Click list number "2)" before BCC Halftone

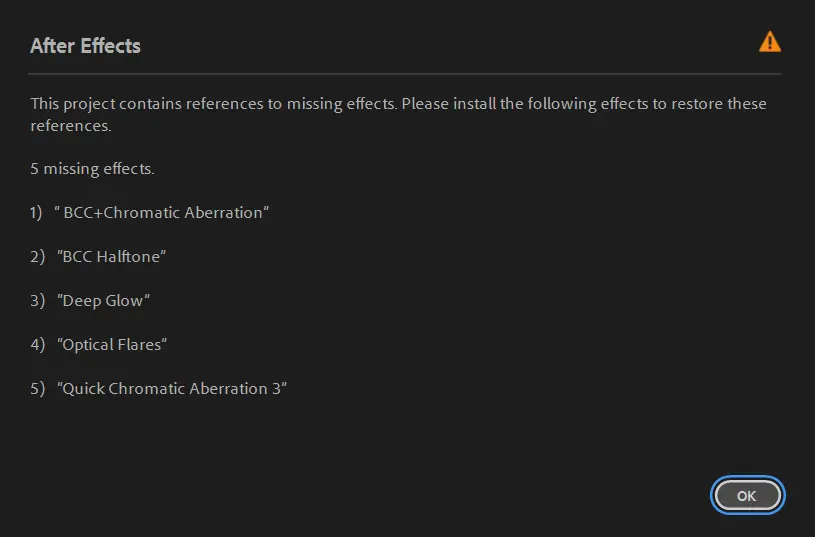pos(37,257)
